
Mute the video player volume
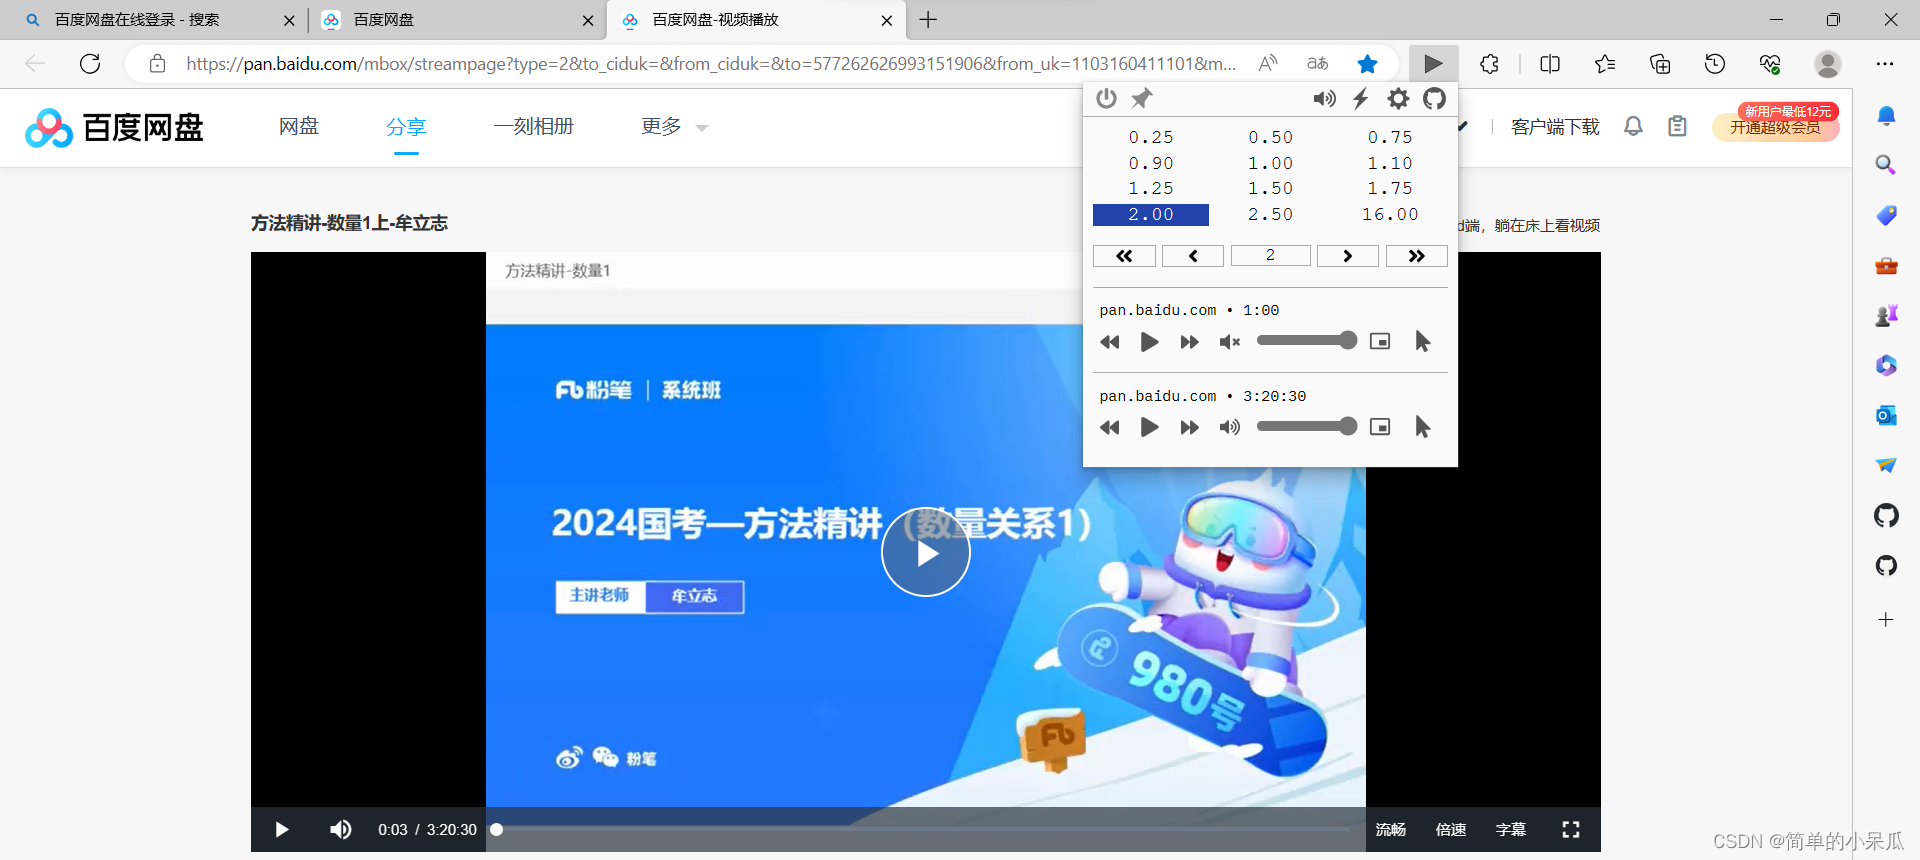point(340,829)
